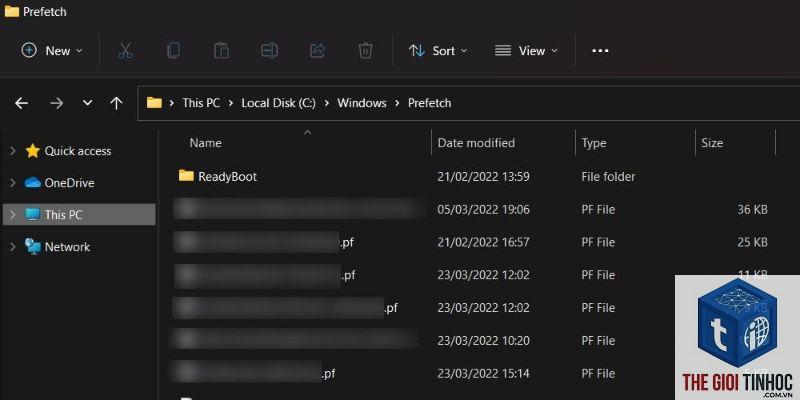Click the 36 KB size cell
This screenshot has width=800, height=400.
[x=753, y=210]
